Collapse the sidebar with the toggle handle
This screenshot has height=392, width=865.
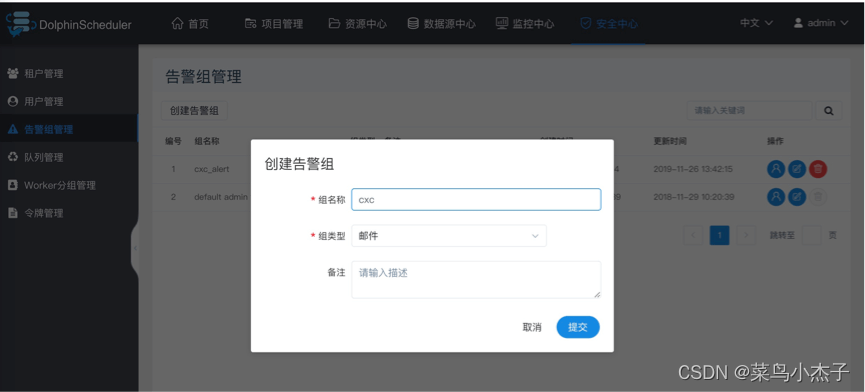pyautogui.click(x=135, y=248)
